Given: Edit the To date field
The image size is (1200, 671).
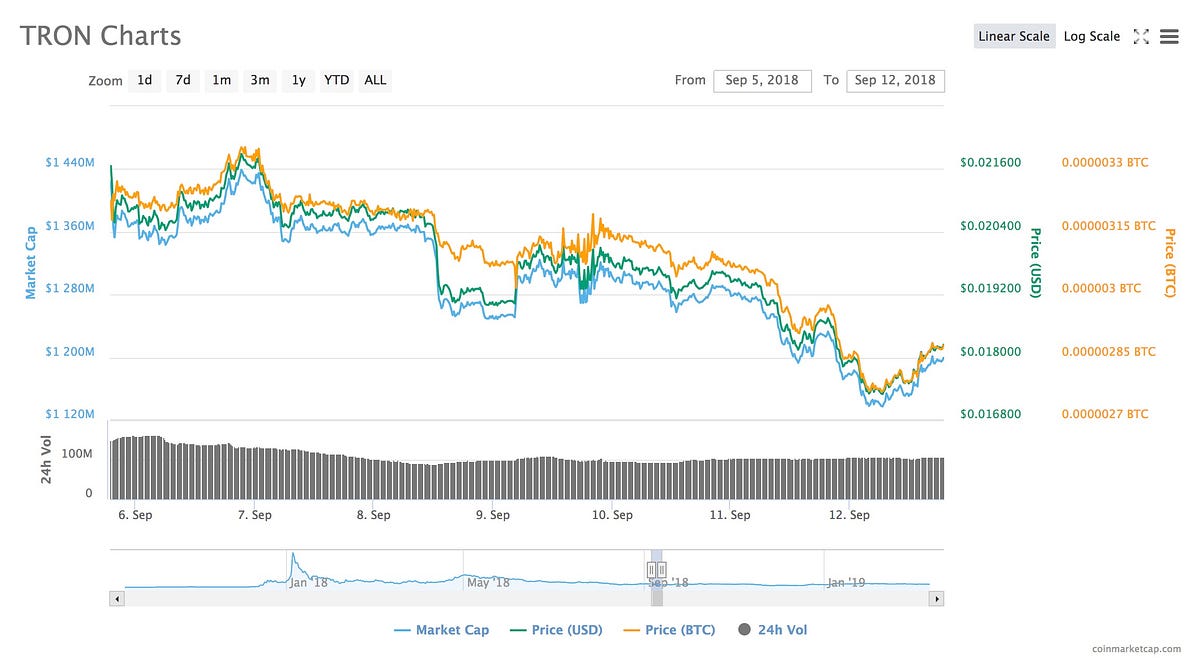Looking at the screenshot, I should 895,80.
